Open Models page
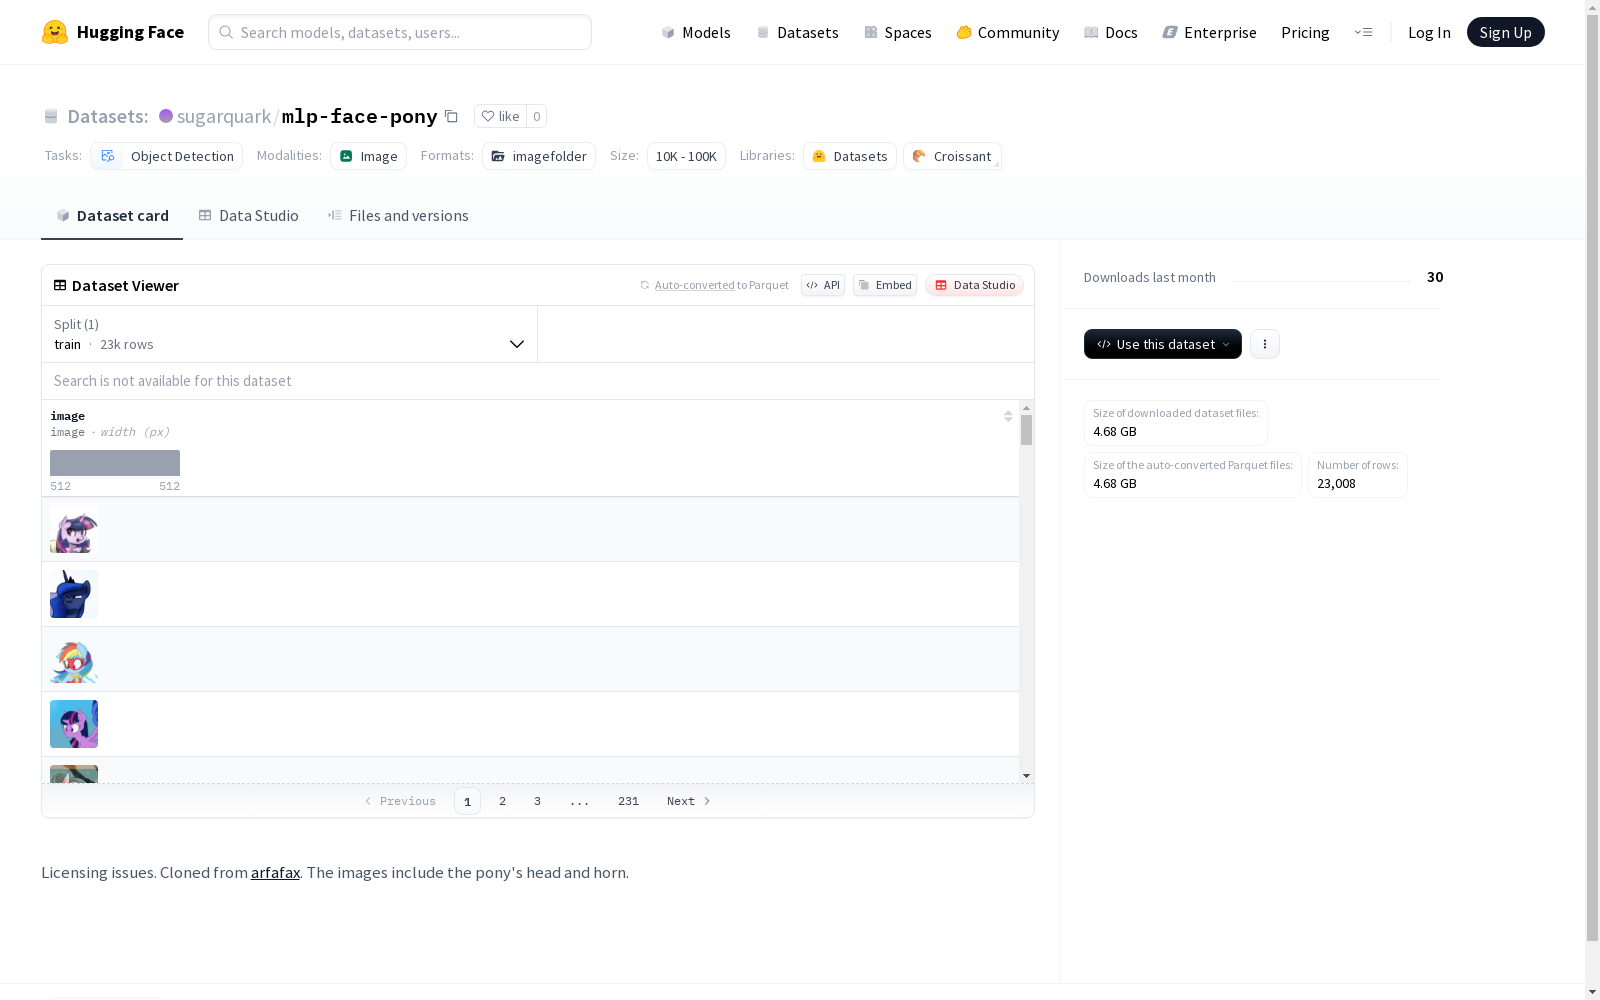This screenshot has height=1000, width=1600. 696,32
